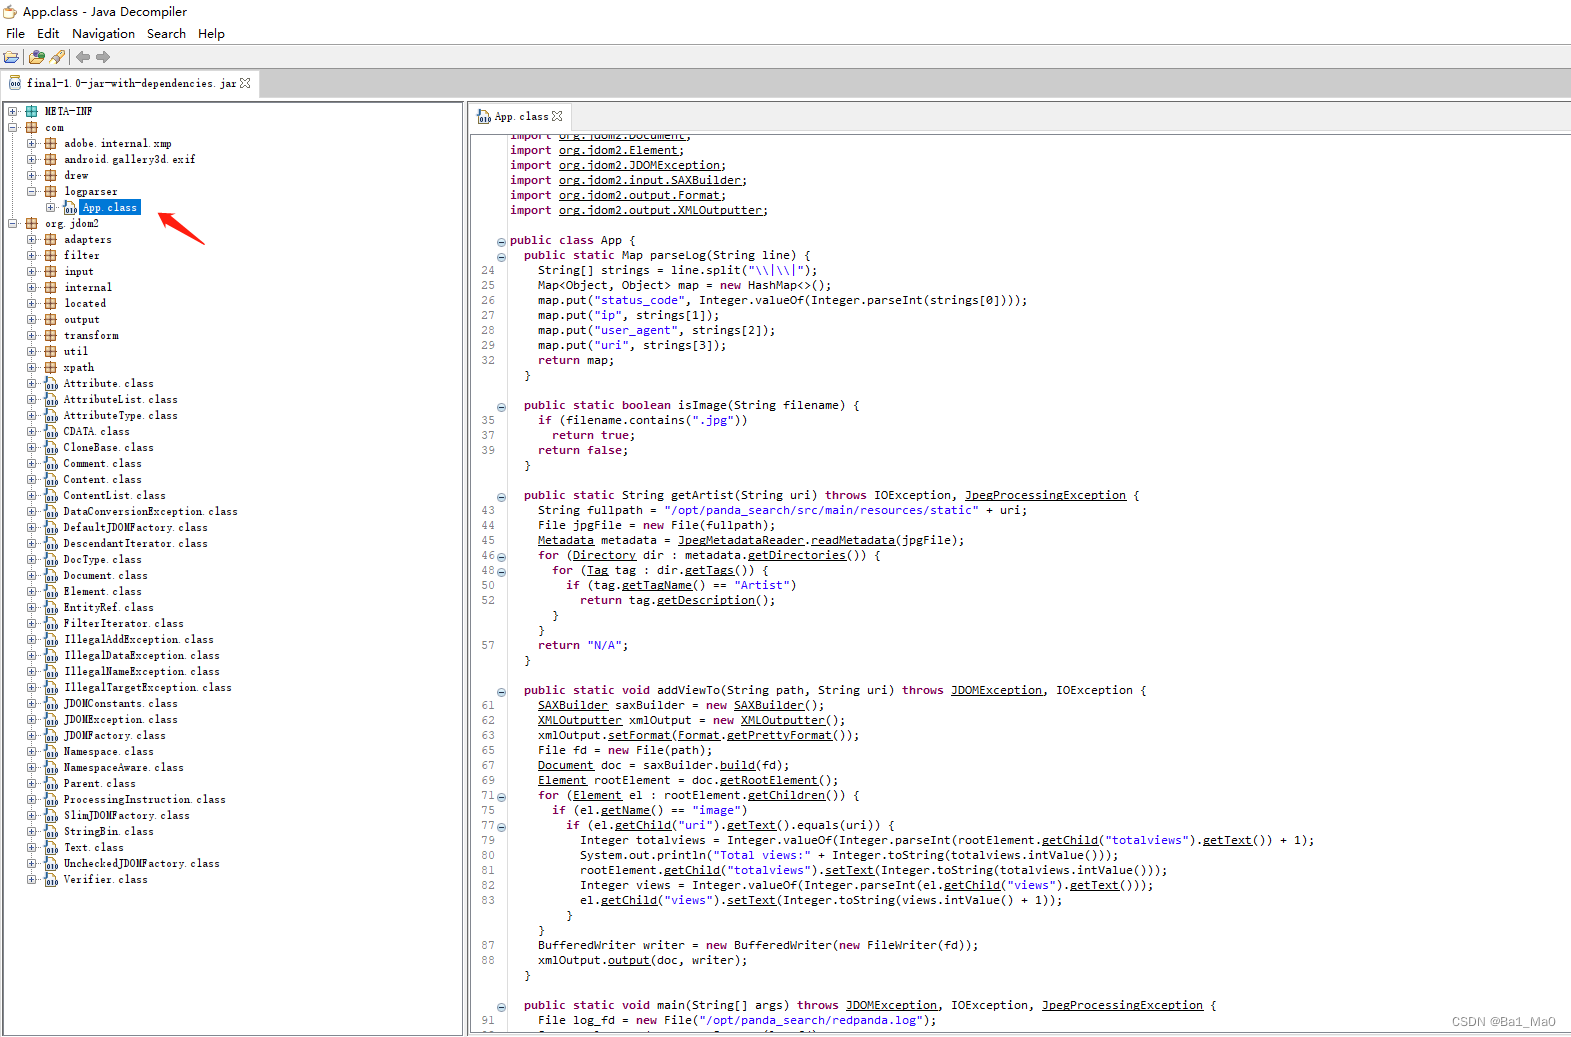Collapse the getArtist method fold marker

tap(501, 497)
